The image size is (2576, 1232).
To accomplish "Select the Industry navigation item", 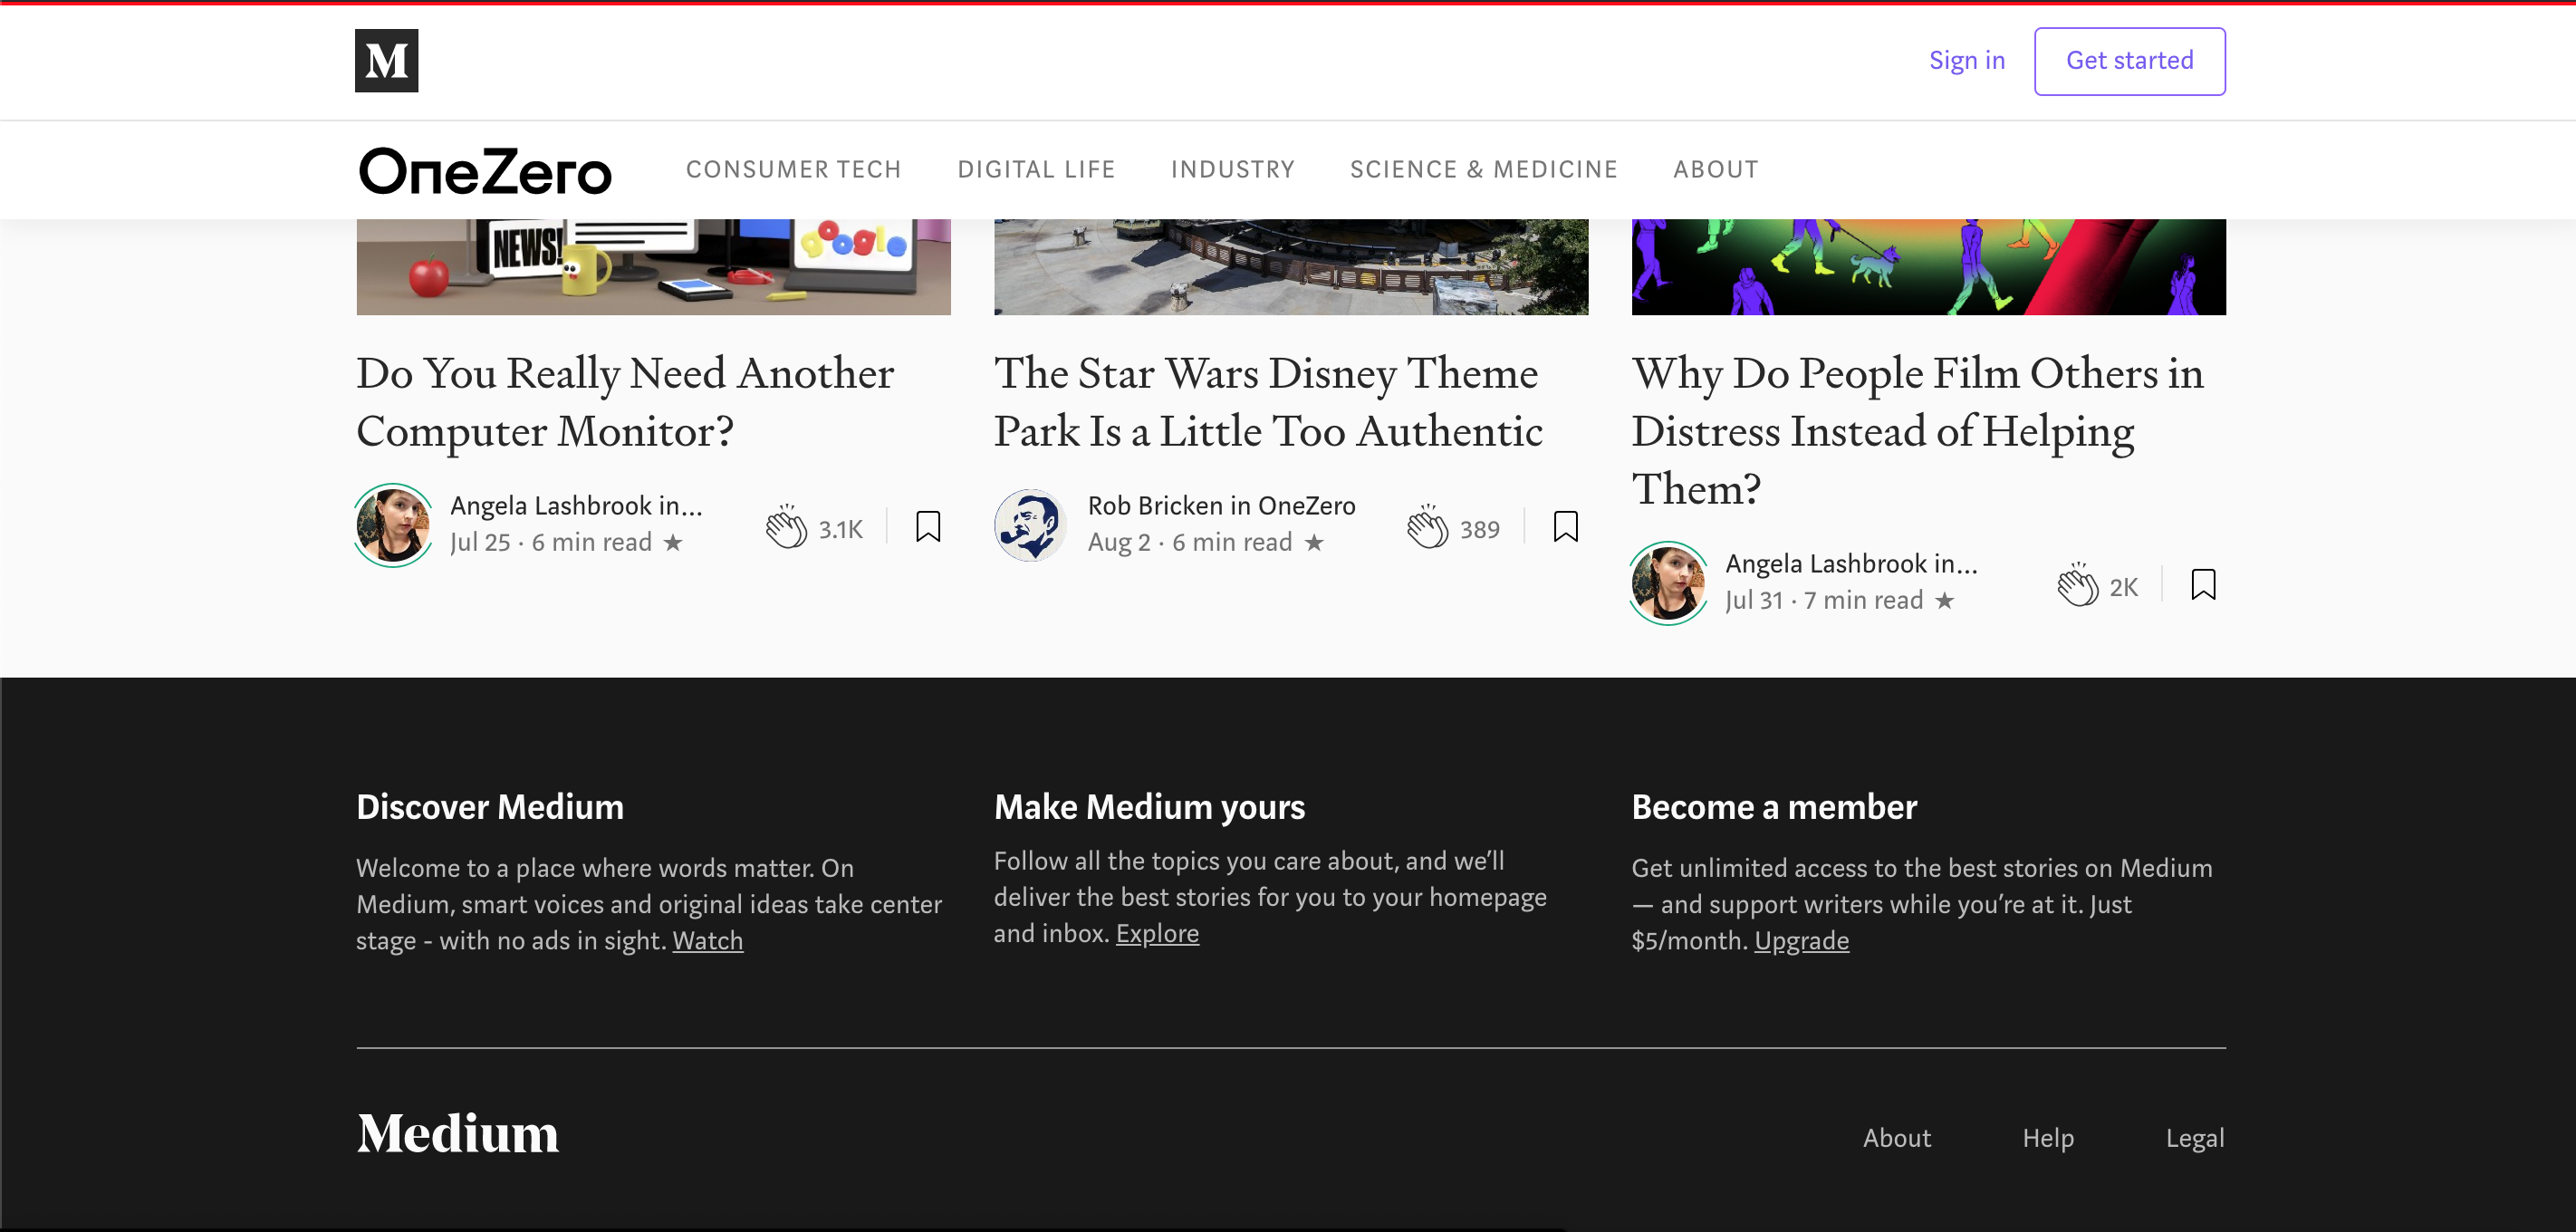I will click(1232, 170).
